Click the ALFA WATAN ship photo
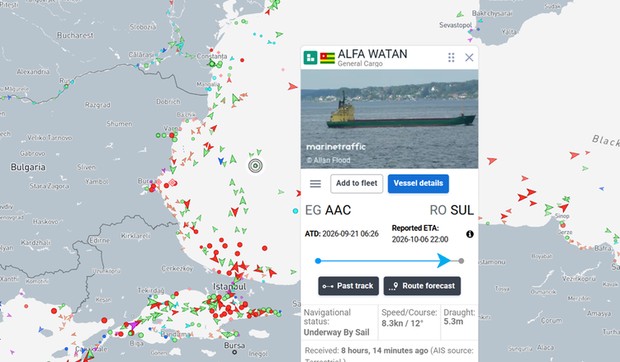Image resolution: width=620 pixels, height=362 pixels. 389,119
